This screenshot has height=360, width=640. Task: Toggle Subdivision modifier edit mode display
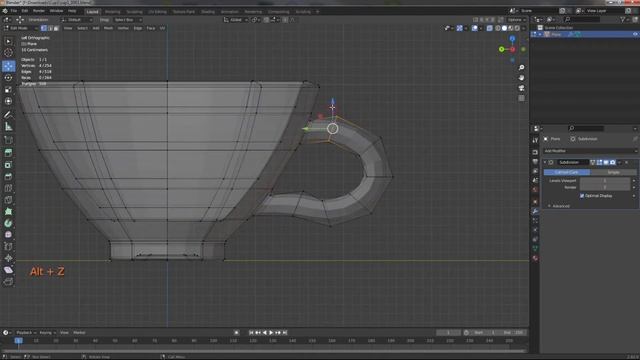[x=599, y=162]
